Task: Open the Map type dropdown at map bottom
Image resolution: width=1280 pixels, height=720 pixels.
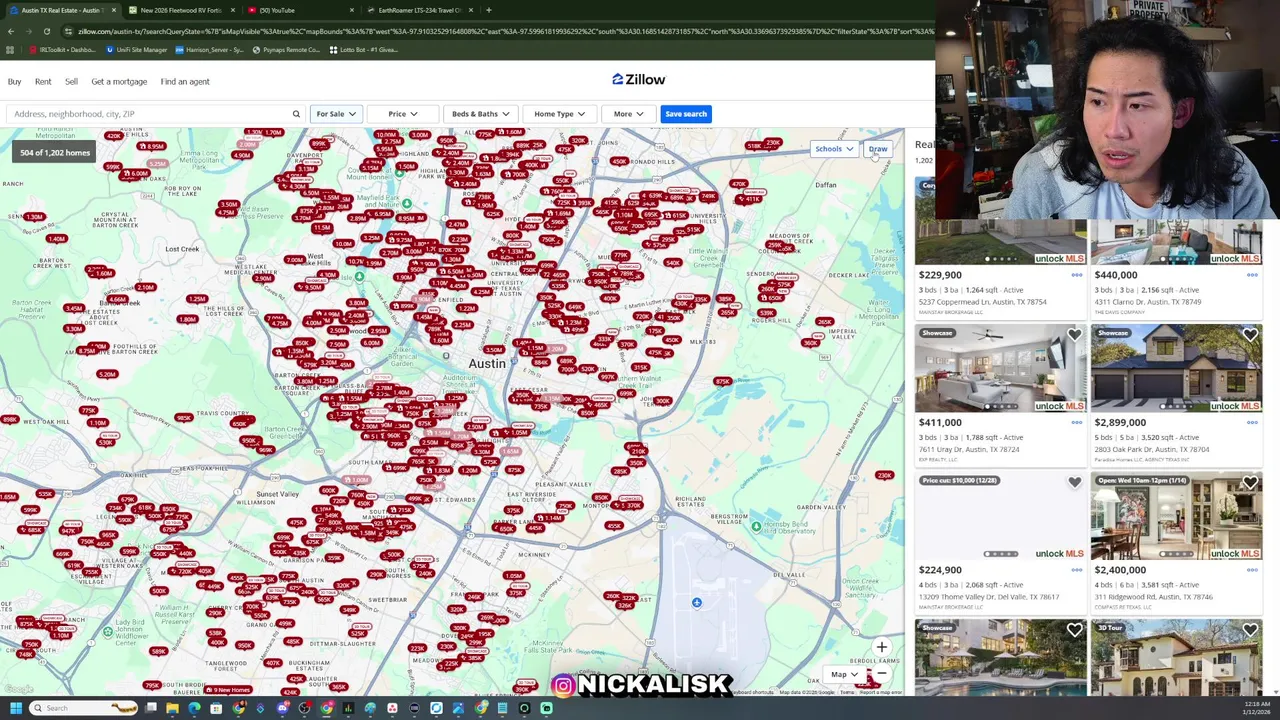Action: [x=844, y=675]
